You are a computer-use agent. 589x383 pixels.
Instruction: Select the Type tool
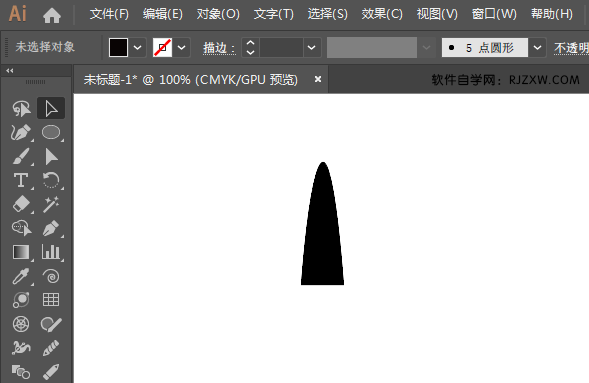pos(21,181)
